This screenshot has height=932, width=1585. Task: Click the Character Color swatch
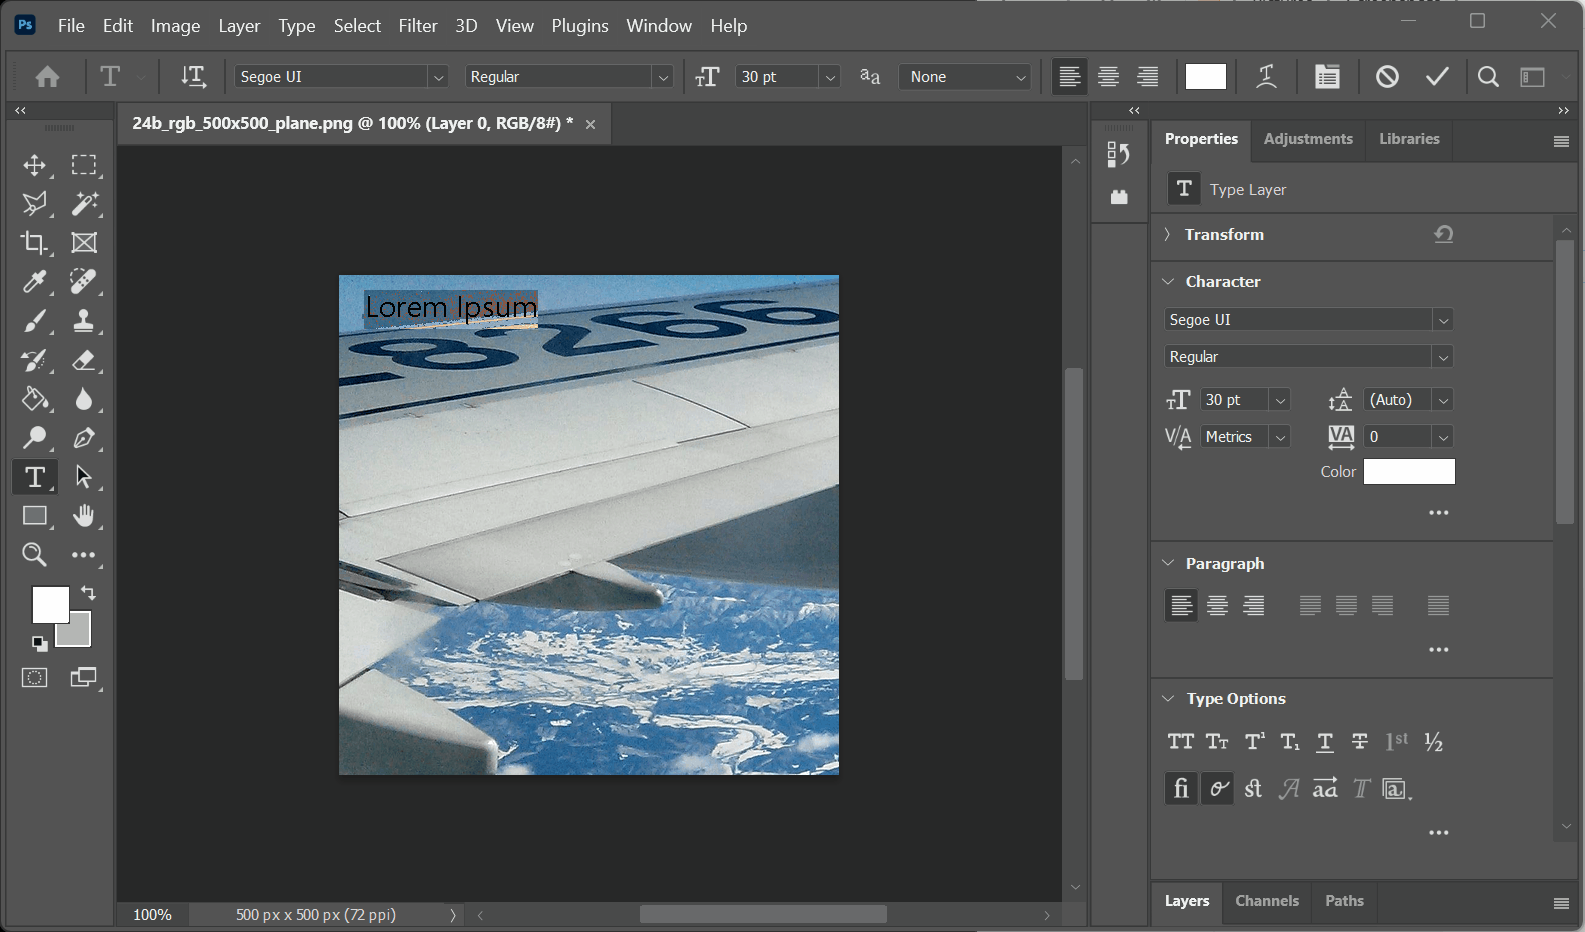coord(1408,472)
